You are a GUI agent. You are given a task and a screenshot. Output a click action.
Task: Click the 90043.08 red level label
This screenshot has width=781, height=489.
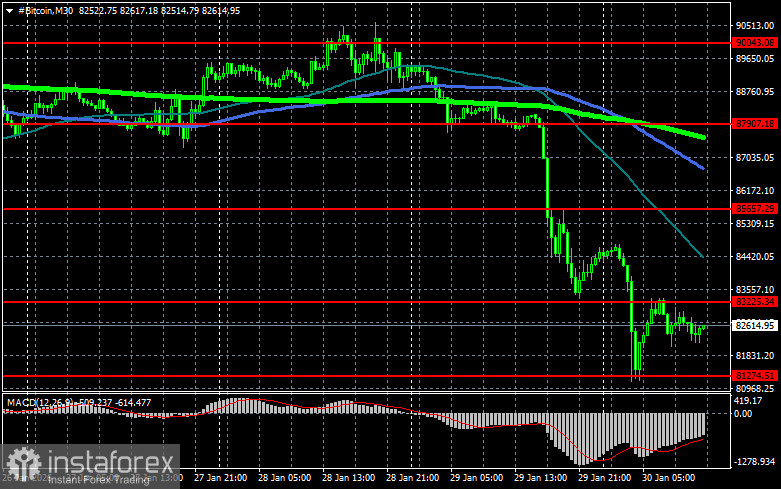tap(755, 43)
